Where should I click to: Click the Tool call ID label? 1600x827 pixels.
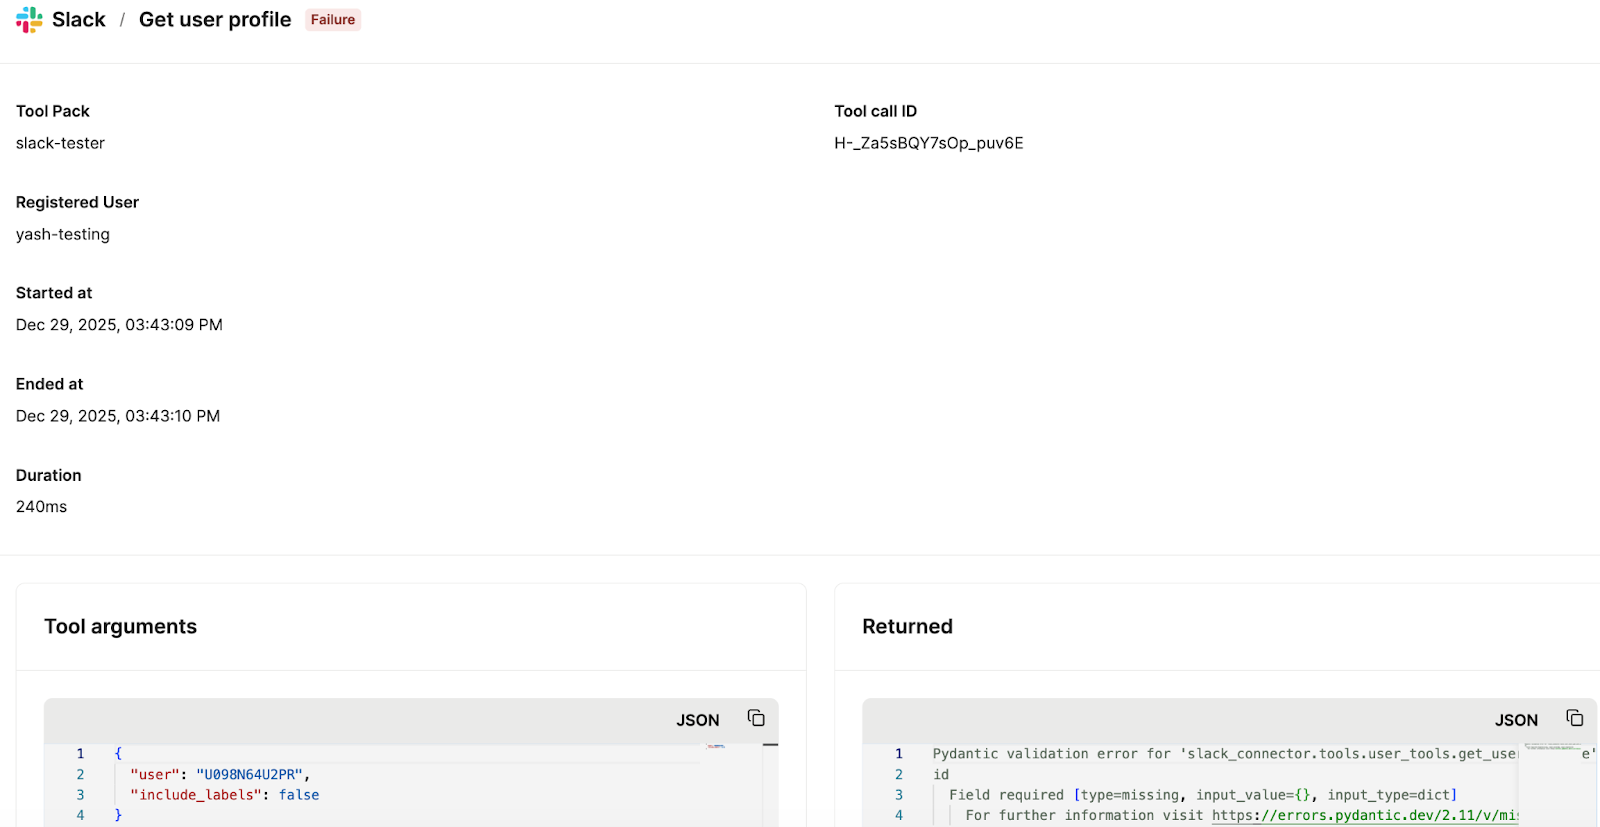point(875,111)
